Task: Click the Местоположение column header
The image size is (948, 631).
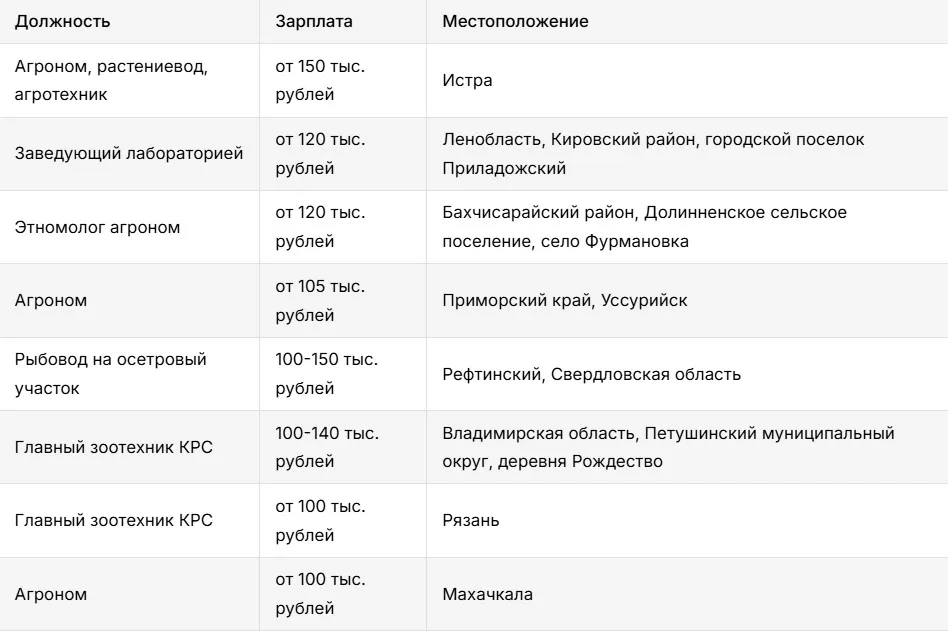Action: pos(515,21)
